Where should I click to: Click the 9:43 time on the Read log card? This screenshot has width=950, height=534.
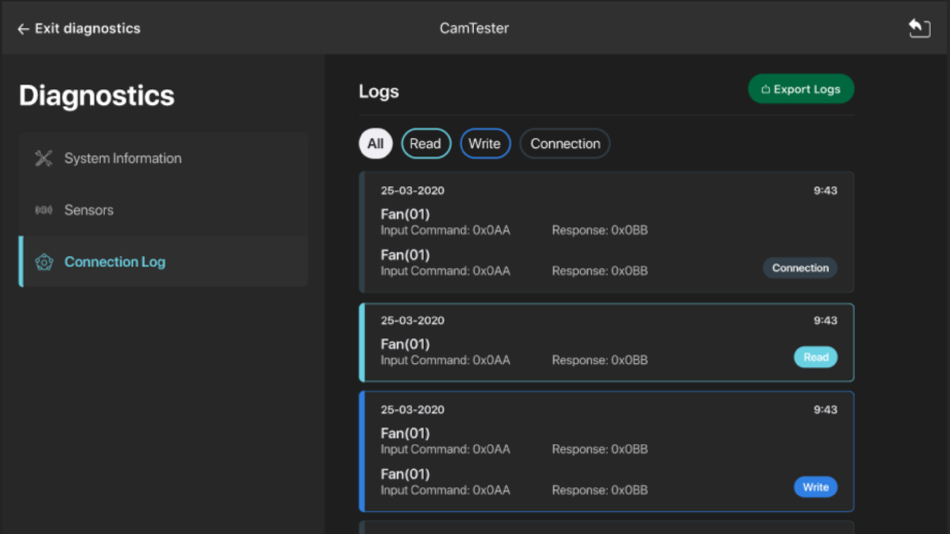click(825, 320)
